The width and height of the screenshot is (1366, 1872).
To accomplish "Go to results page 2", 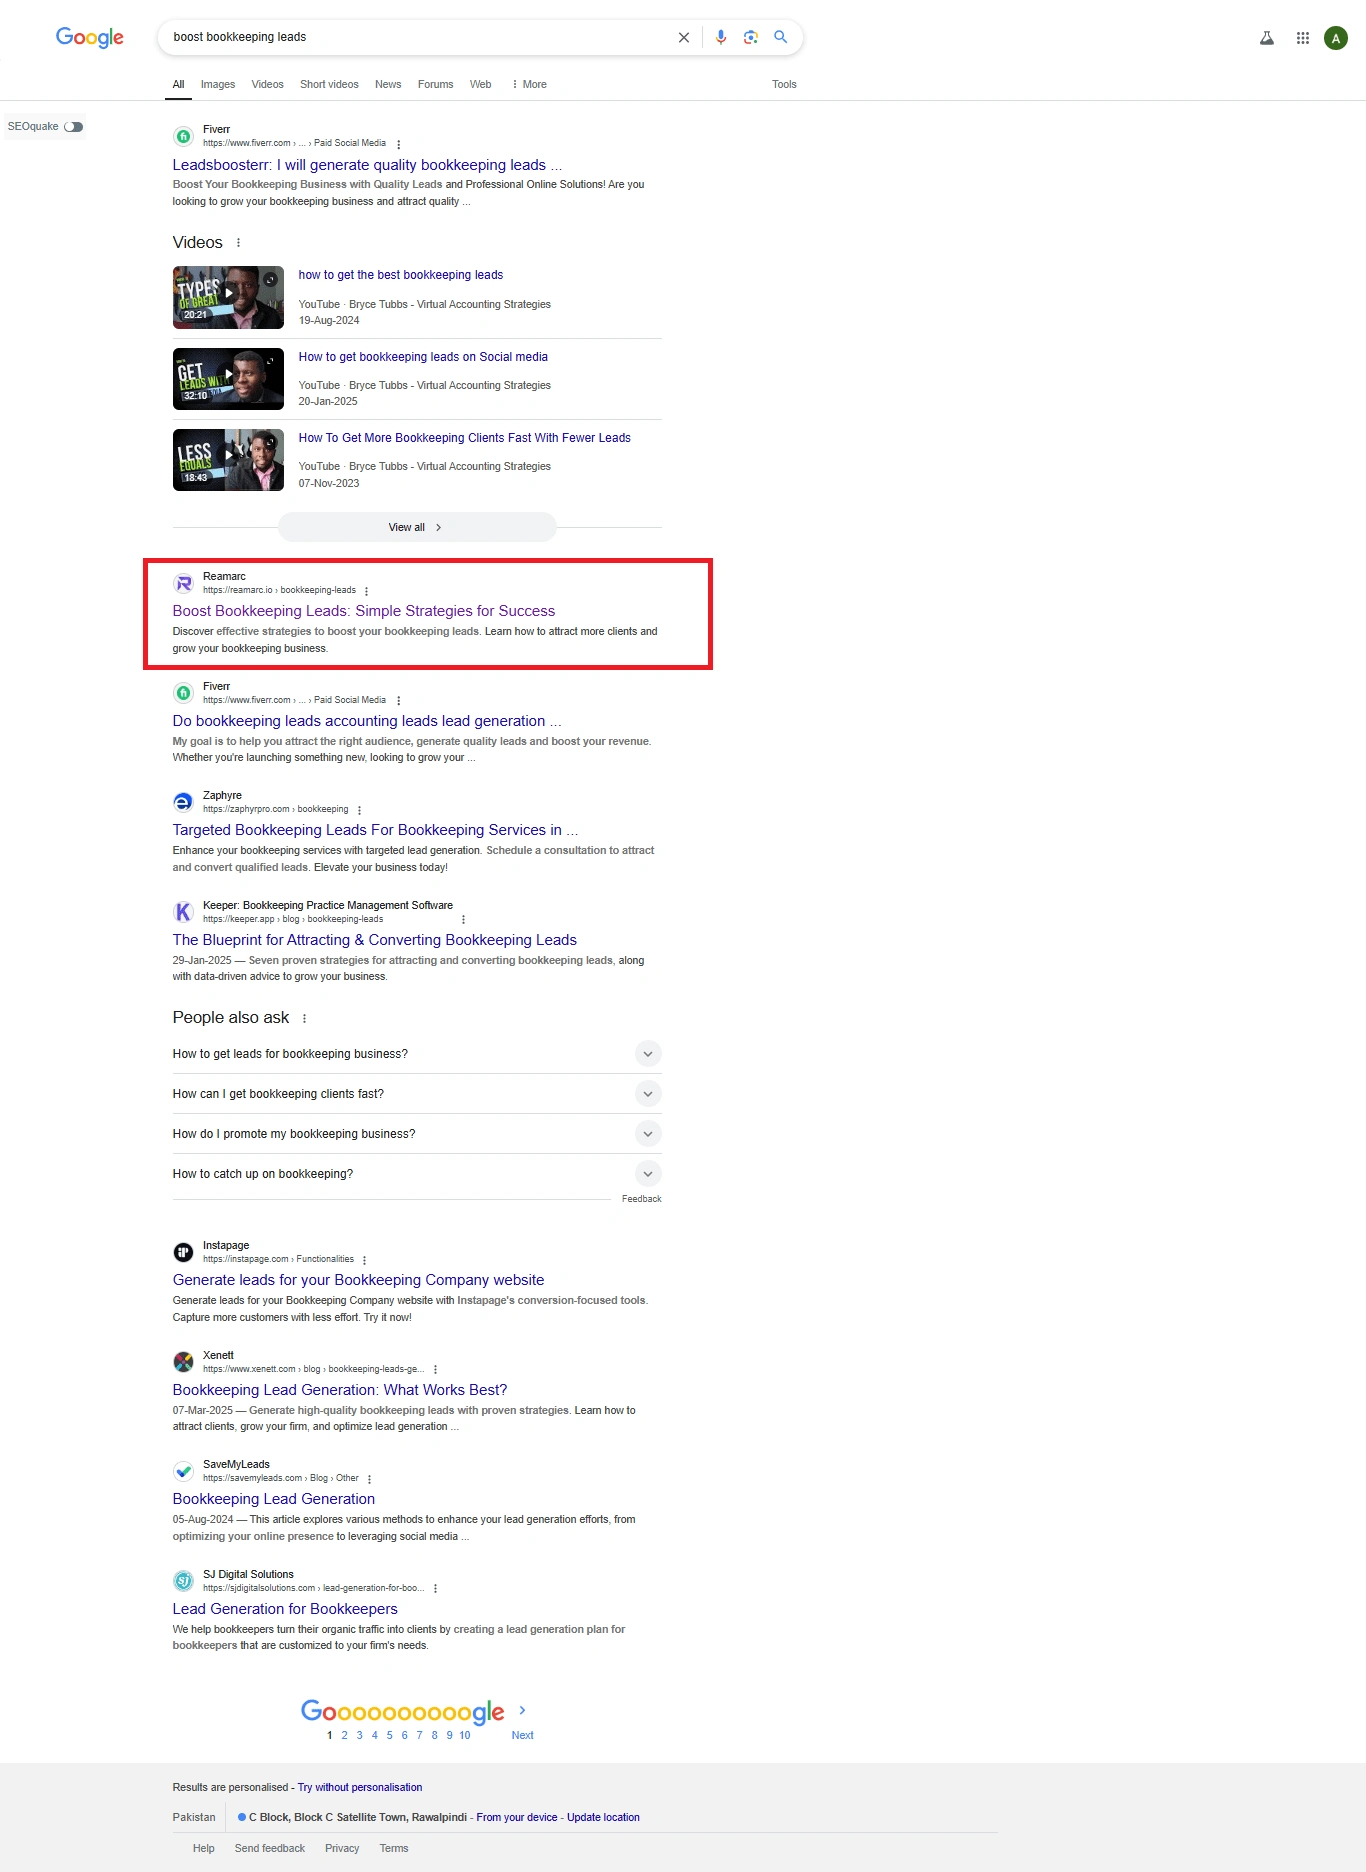I will [345, 1736].
